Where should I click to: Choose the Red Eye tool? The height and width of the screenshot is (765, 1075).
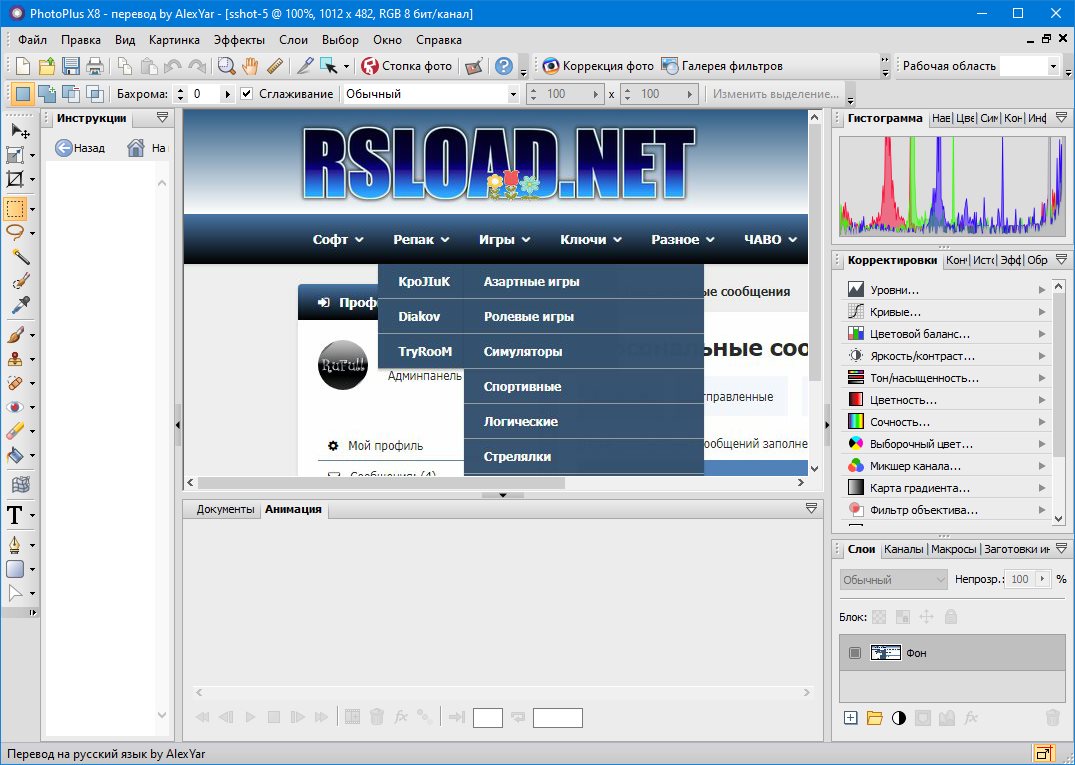pyautogui.click(x=15, y=407)
